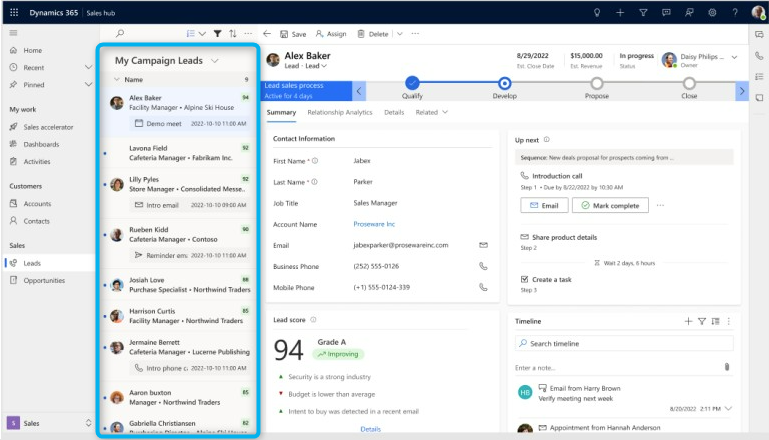Image resolution: width=769 pixels, height=440 pixels.
Task: Open Delete split-button dropdown arrow
Action: point(400,34)
